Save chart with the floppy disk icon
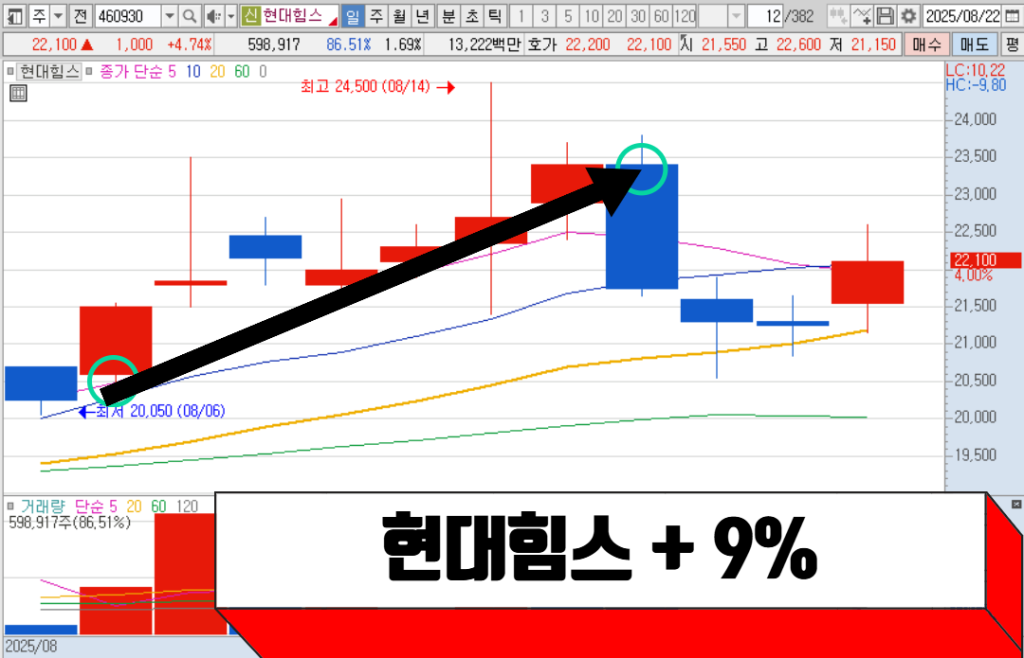 tap(885, 16)
